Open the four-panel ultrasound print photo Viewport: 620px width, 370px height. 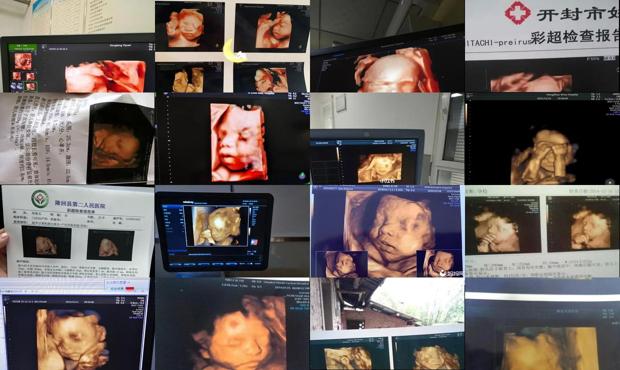pyautogui.click(x=232, y=46)
